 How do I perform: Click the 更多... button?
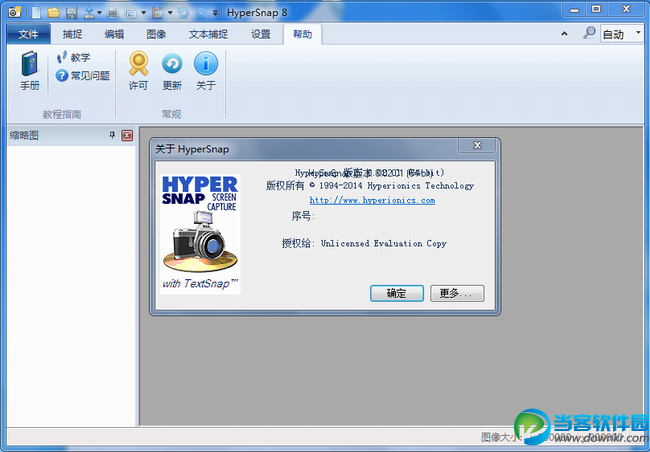point(457,293)
